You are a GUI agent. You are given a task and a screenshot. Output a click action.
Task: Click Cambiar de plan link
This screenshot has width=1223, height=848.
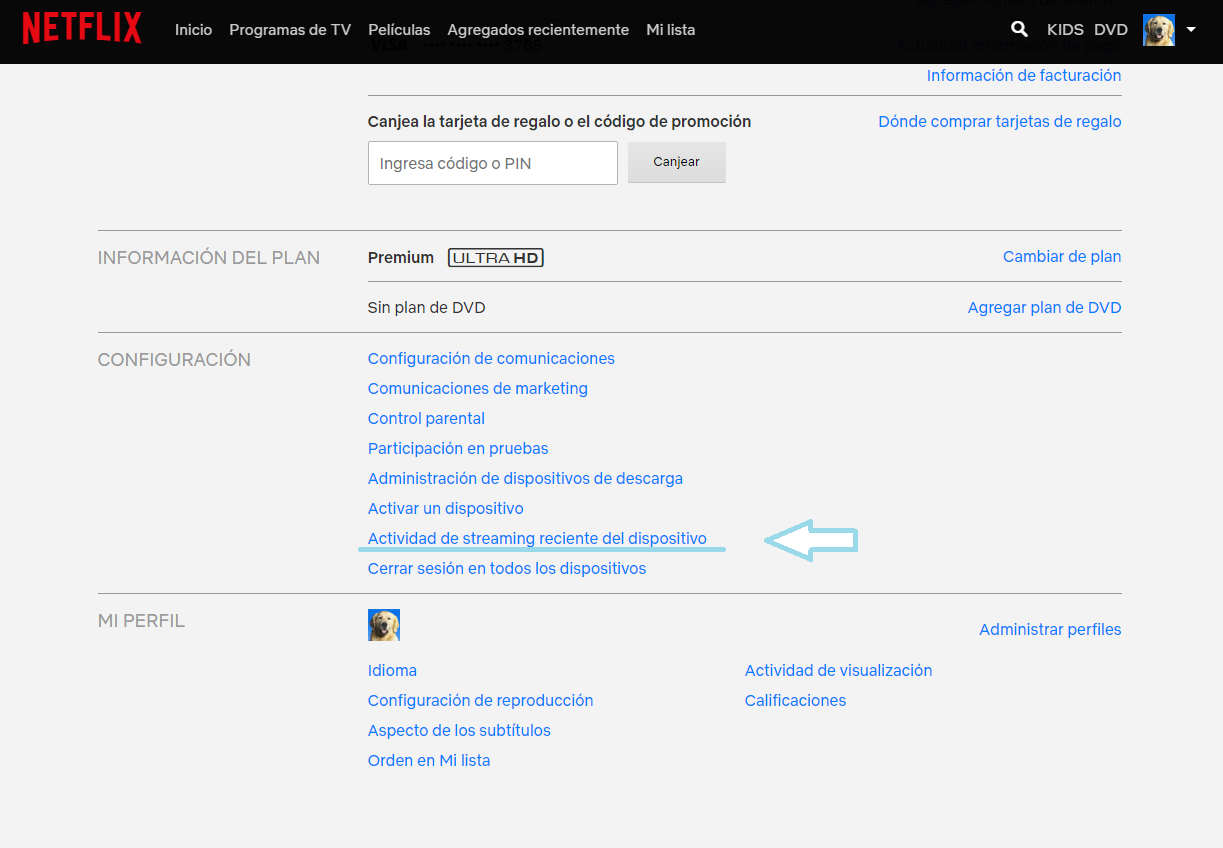(1061, 256)
